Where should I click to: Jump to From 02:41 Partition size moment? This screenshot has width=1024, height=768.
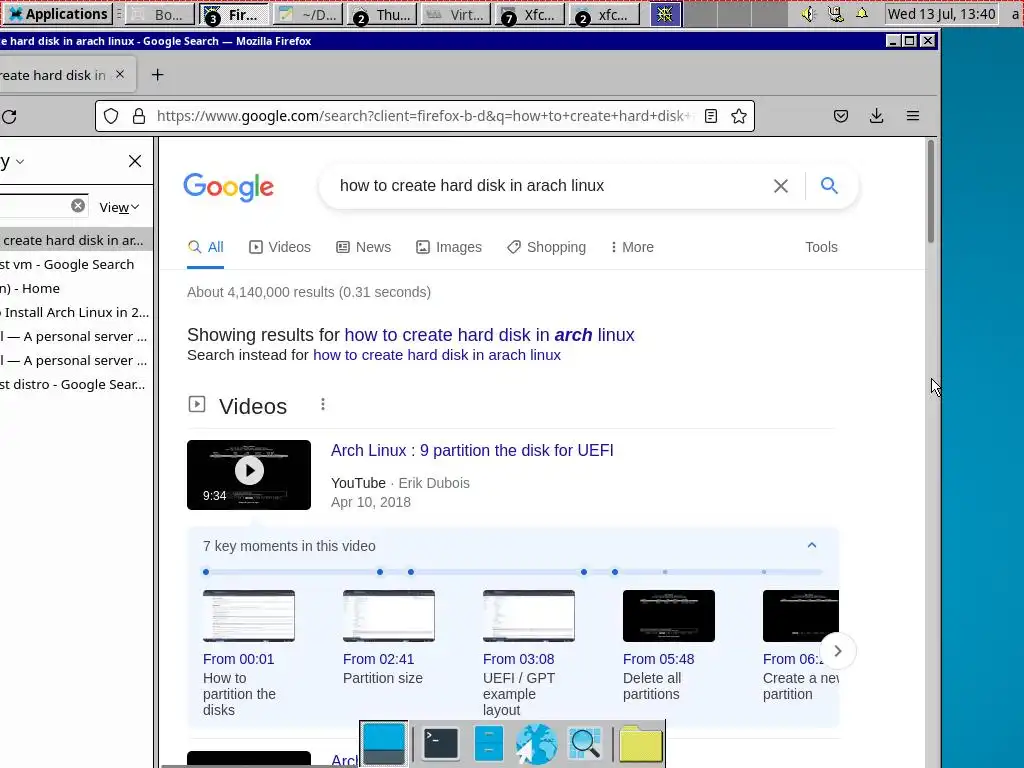point(379,659)
